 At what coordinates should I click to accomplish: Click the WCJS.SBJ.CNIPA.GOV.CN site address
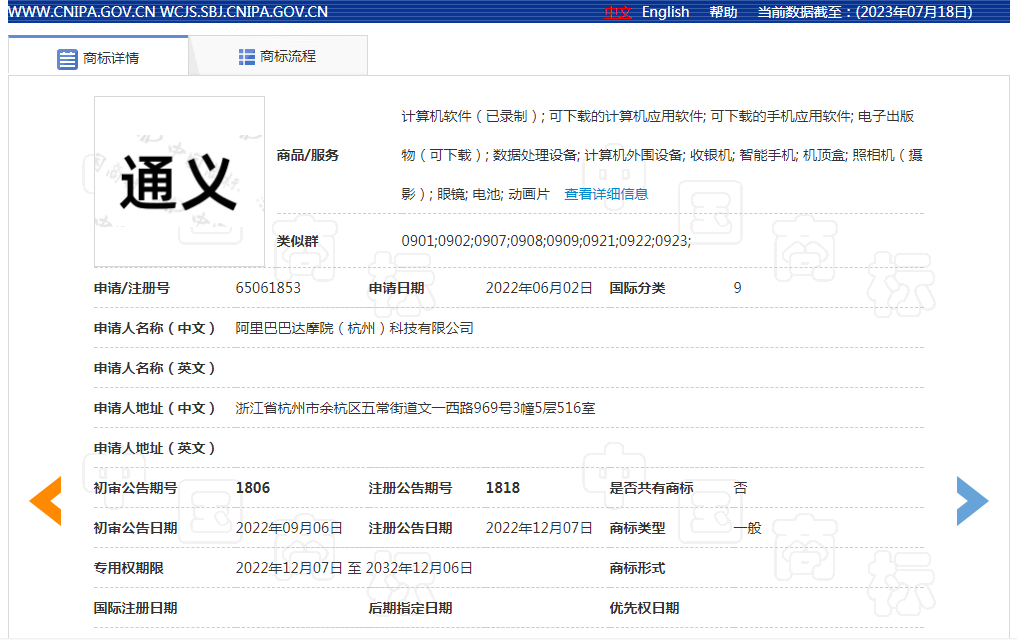pyautogui.click(x=243, y=12)
